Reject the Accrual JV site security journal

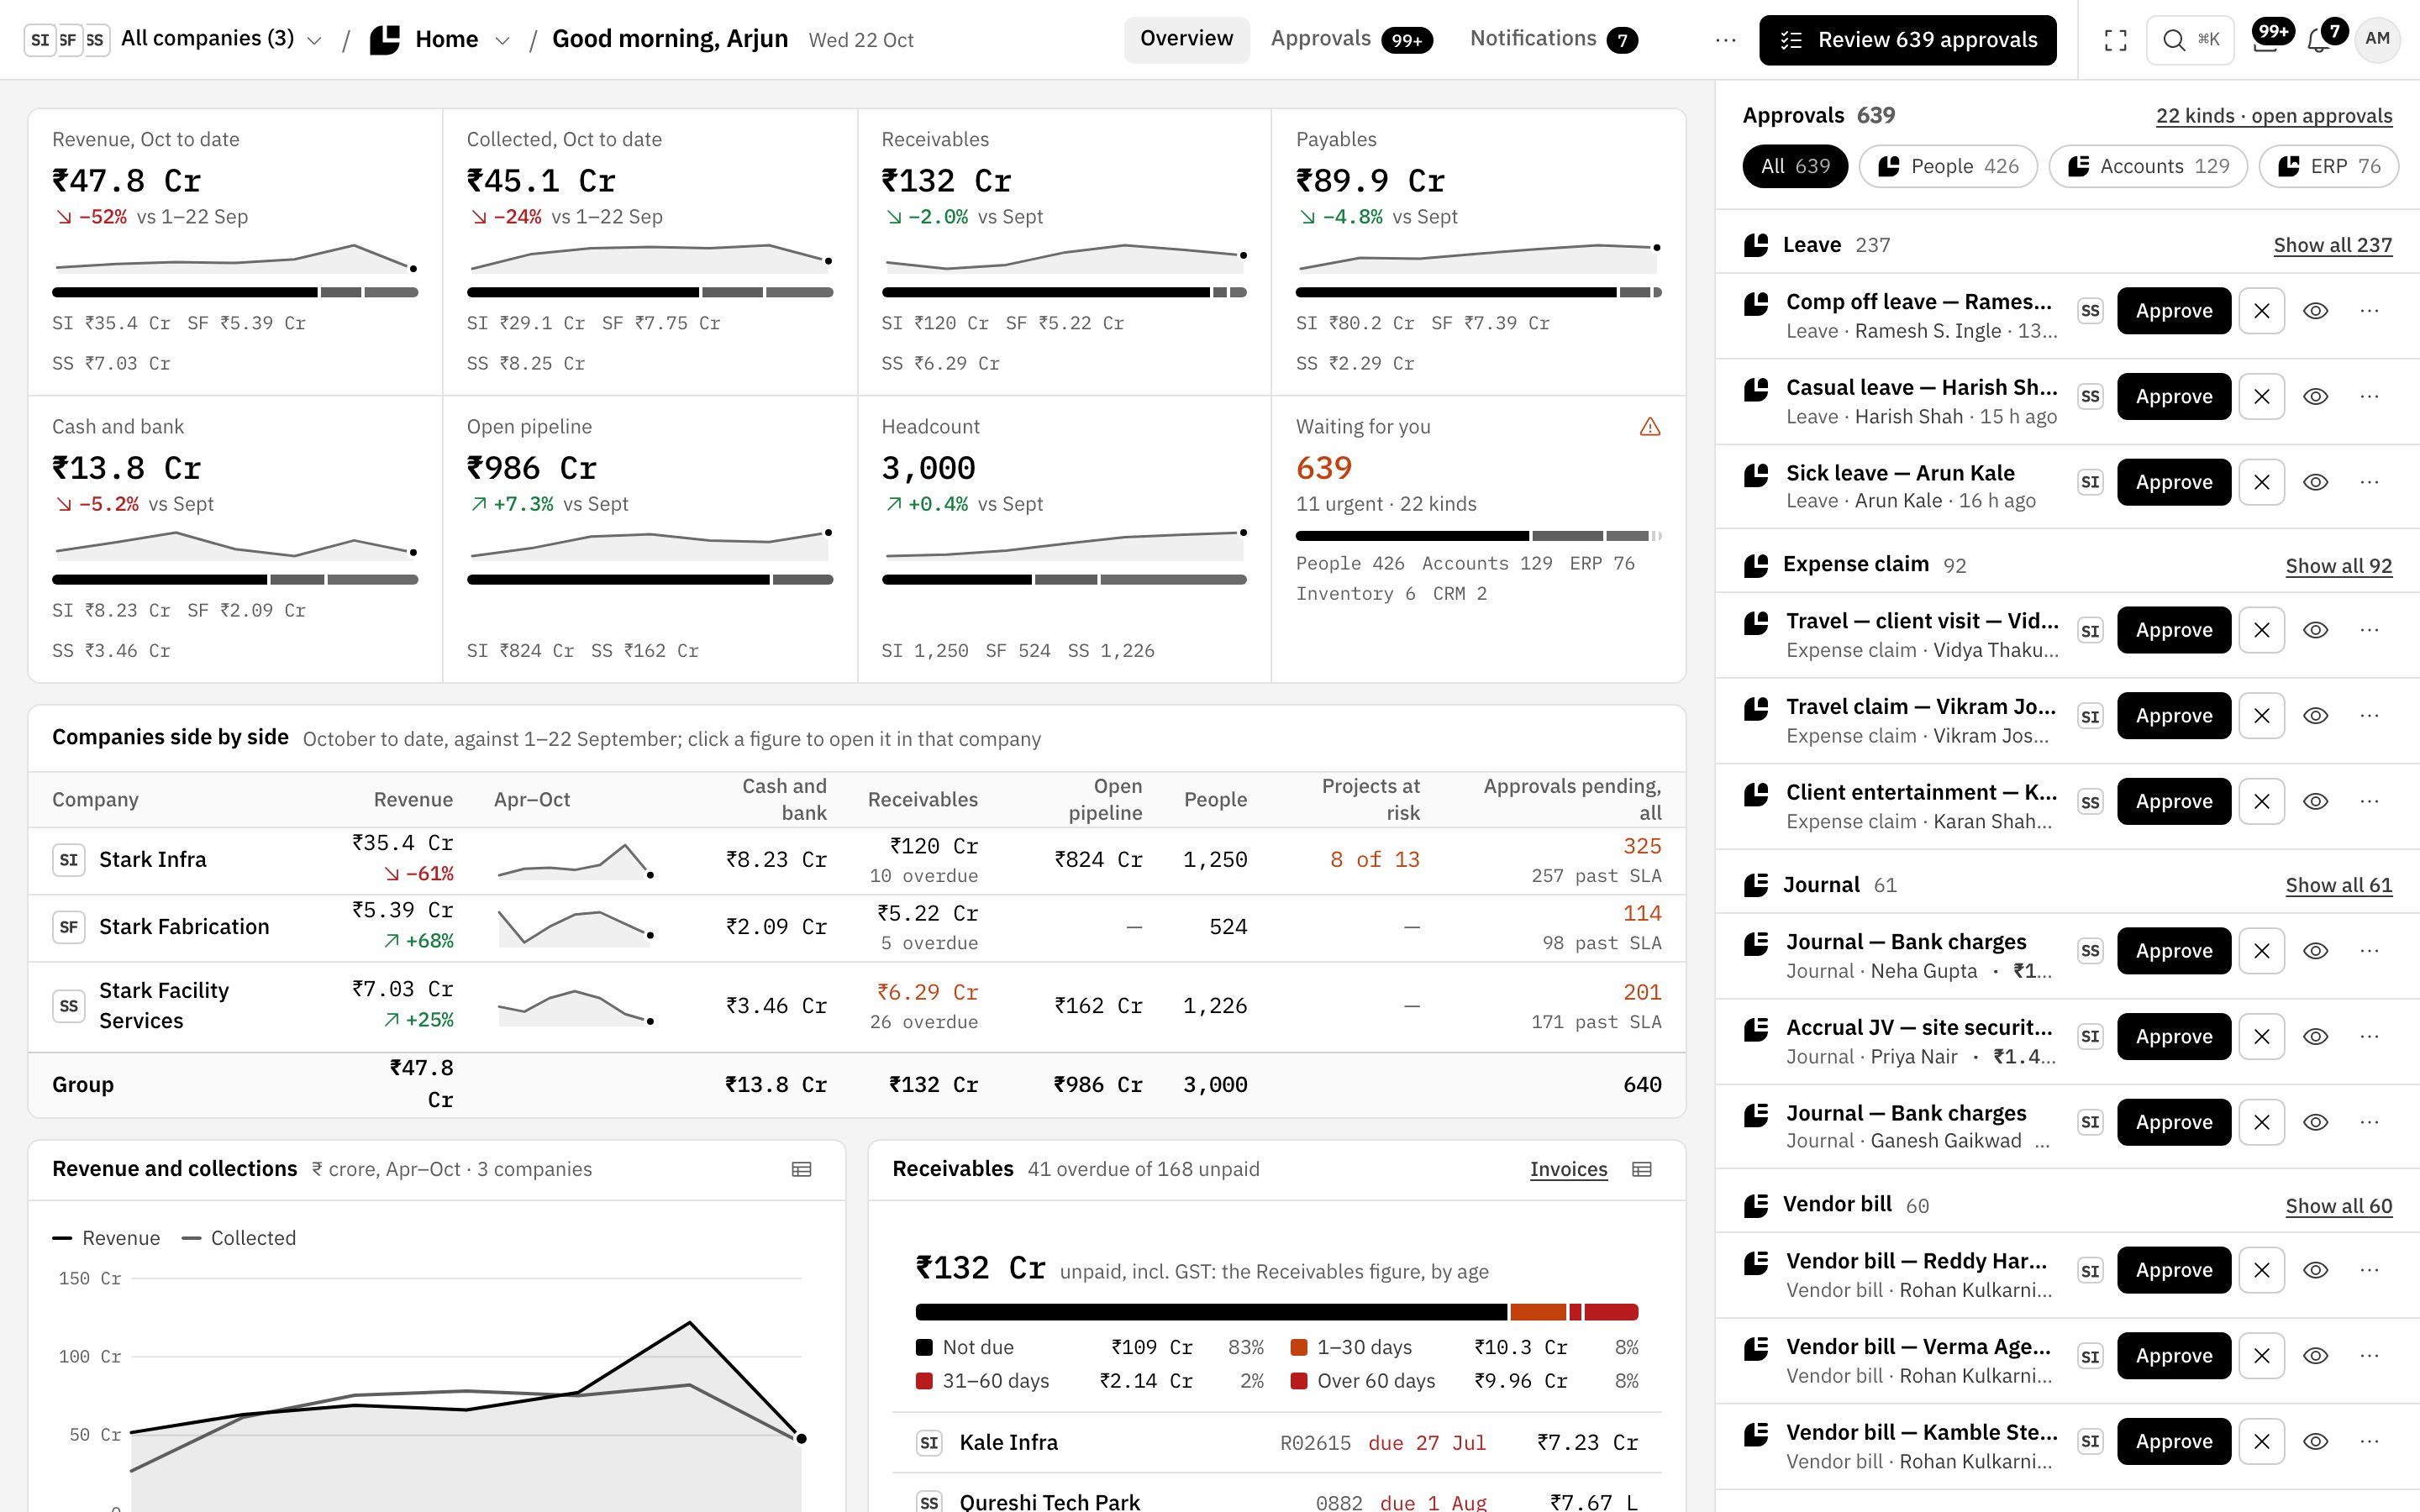(2262, 1037)
